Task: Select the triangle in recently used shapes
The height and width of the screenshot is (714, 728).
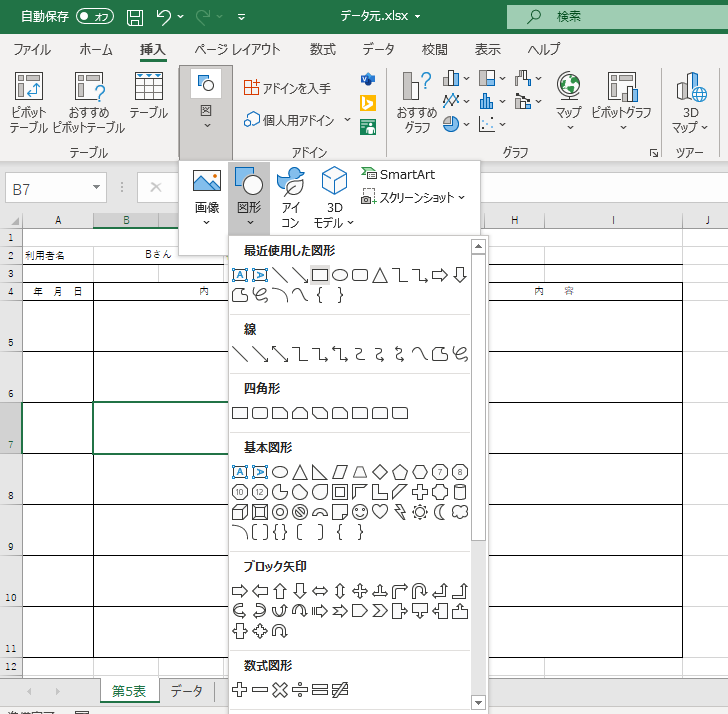Action: click(x=380, y=275)
